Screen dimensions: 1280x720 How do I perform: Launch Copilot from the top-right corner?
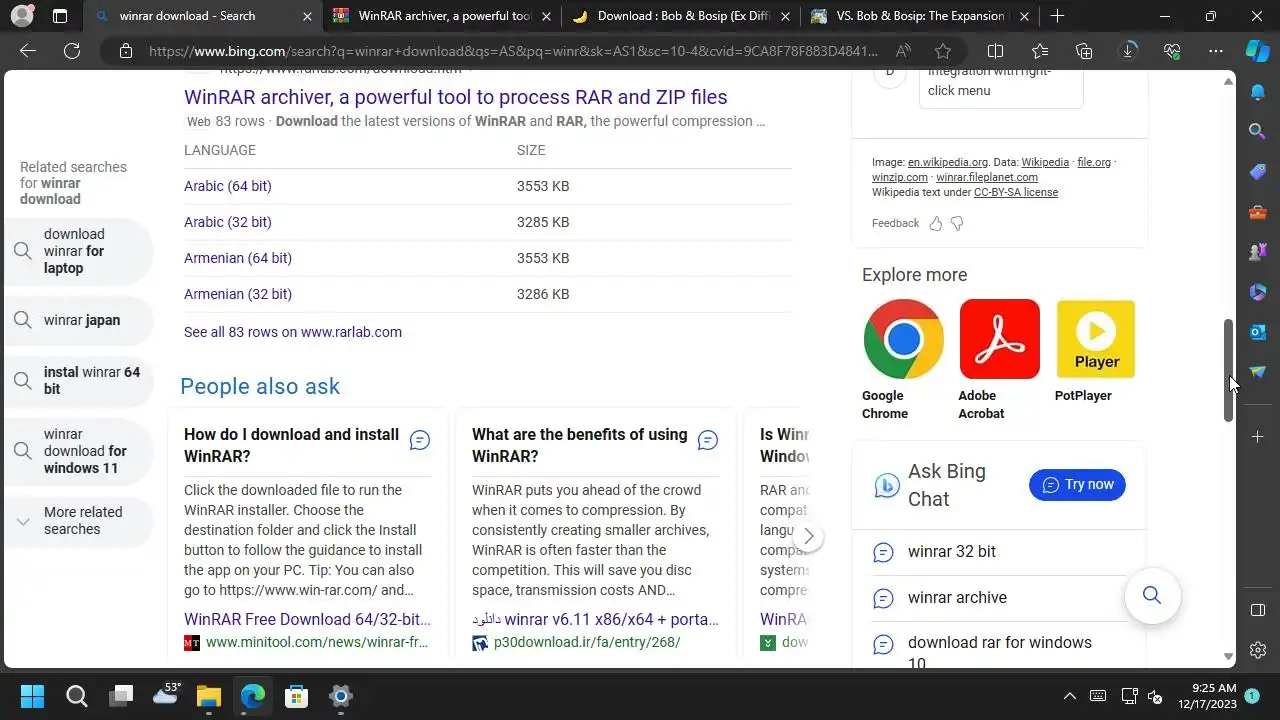1258,51
